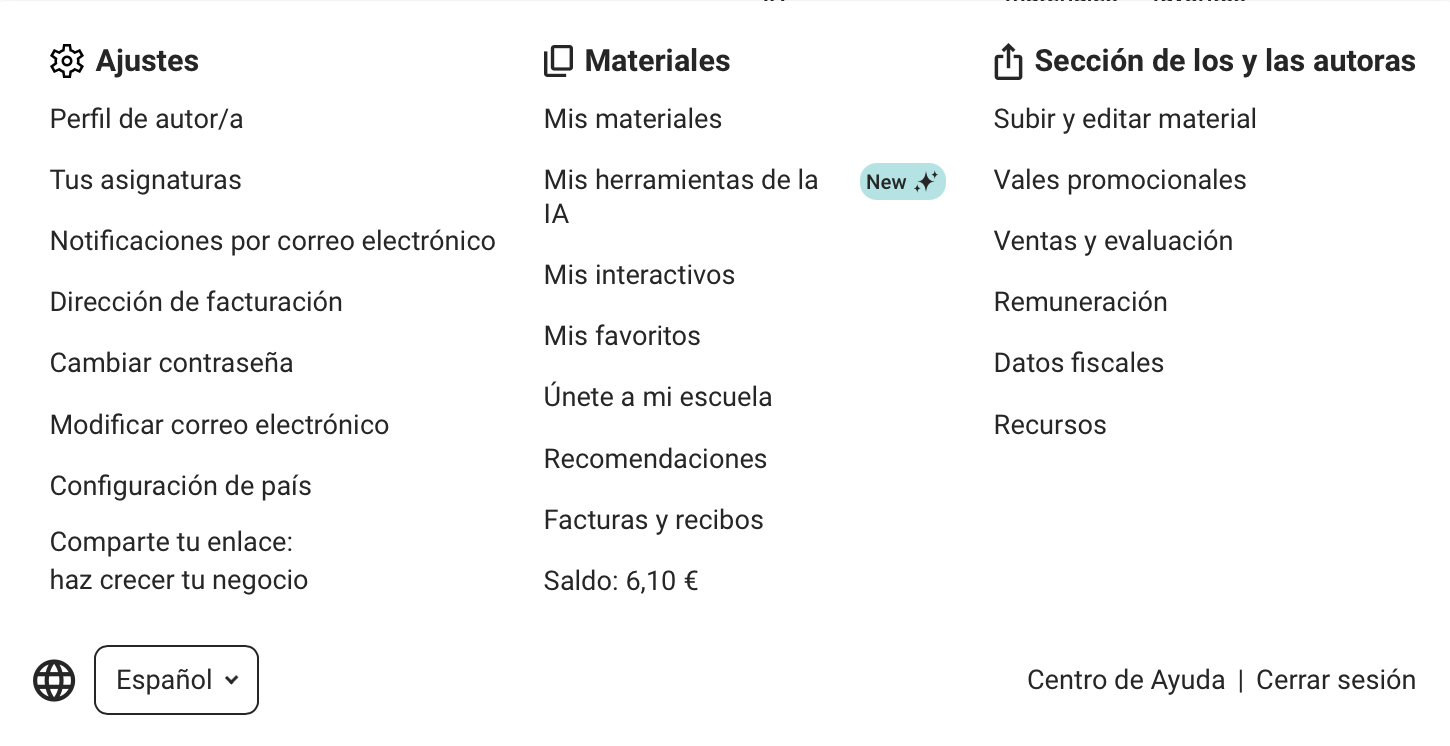Open Facturas y recibos

tap(653, 520)
